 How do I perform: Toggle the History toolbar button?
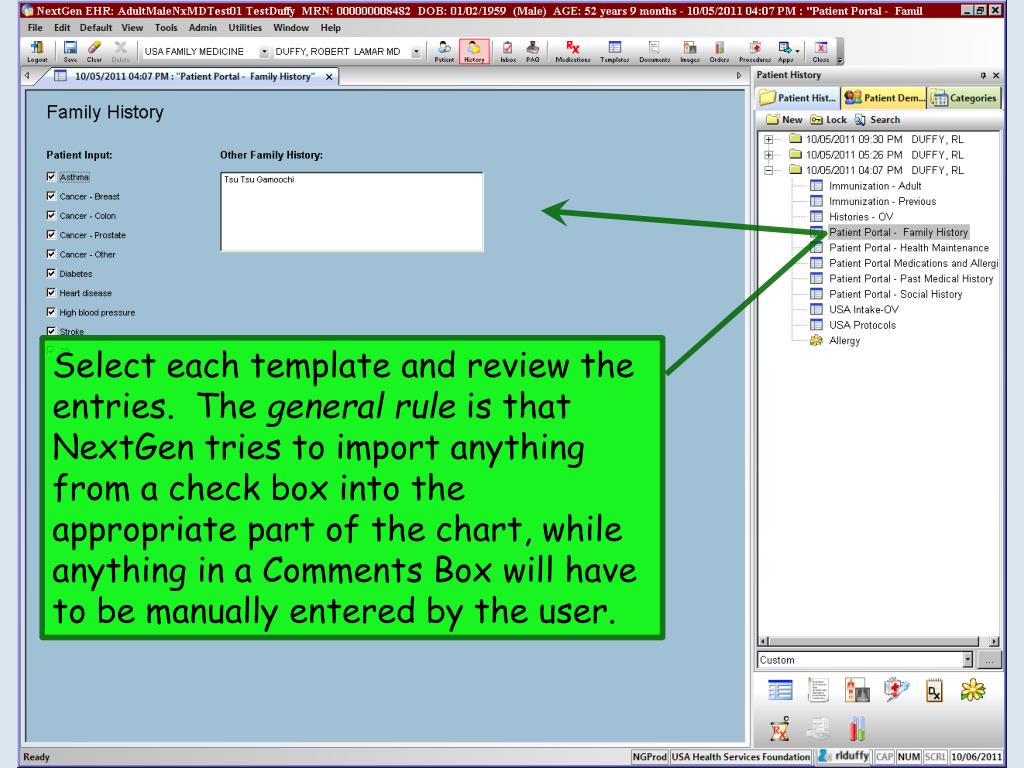(x=474, y=51)
